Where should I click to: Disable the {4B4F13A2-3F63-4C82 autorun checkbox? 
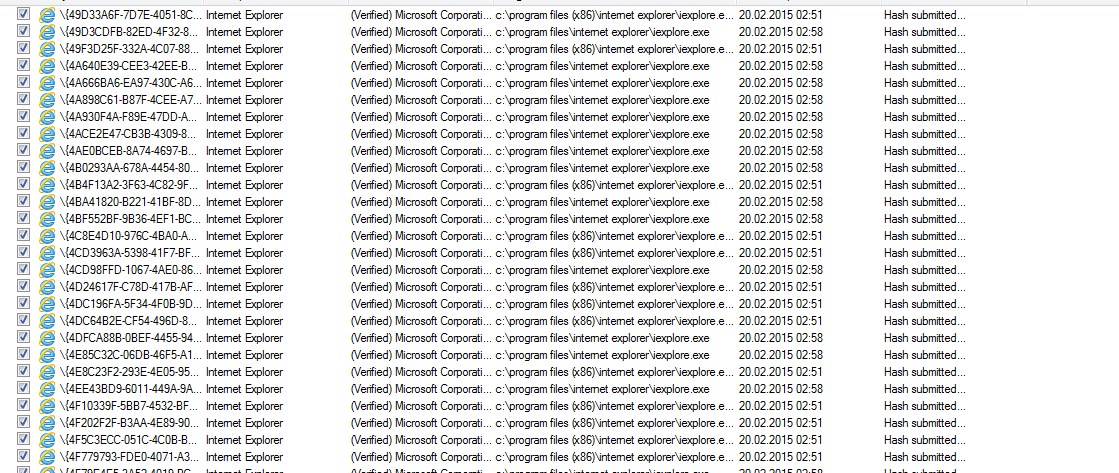coord(24,183)
